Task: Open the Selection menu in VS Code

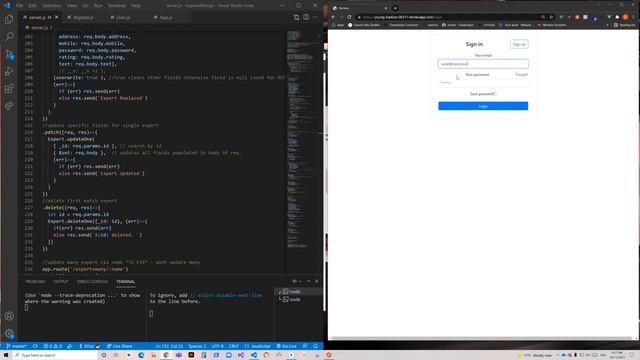Action: tap(52, 6)
